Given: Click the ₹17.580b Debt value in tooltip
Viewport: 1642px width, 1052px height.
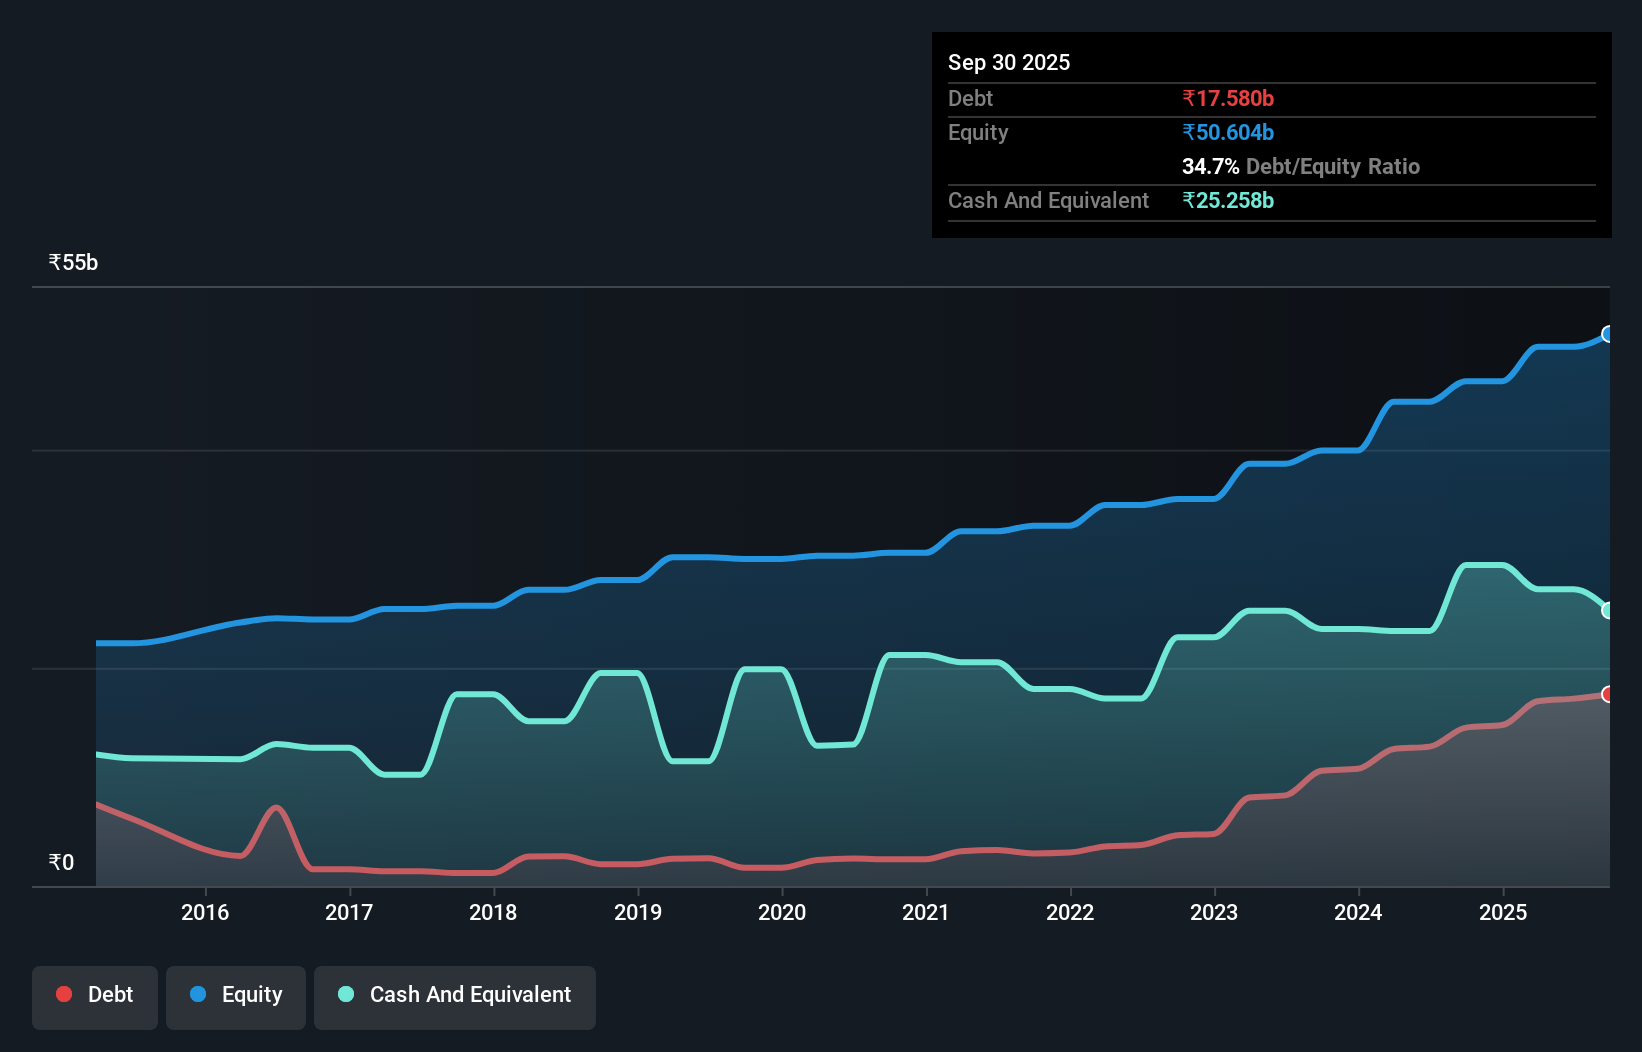Looking at the screenshot, I should pos(1227,98).
